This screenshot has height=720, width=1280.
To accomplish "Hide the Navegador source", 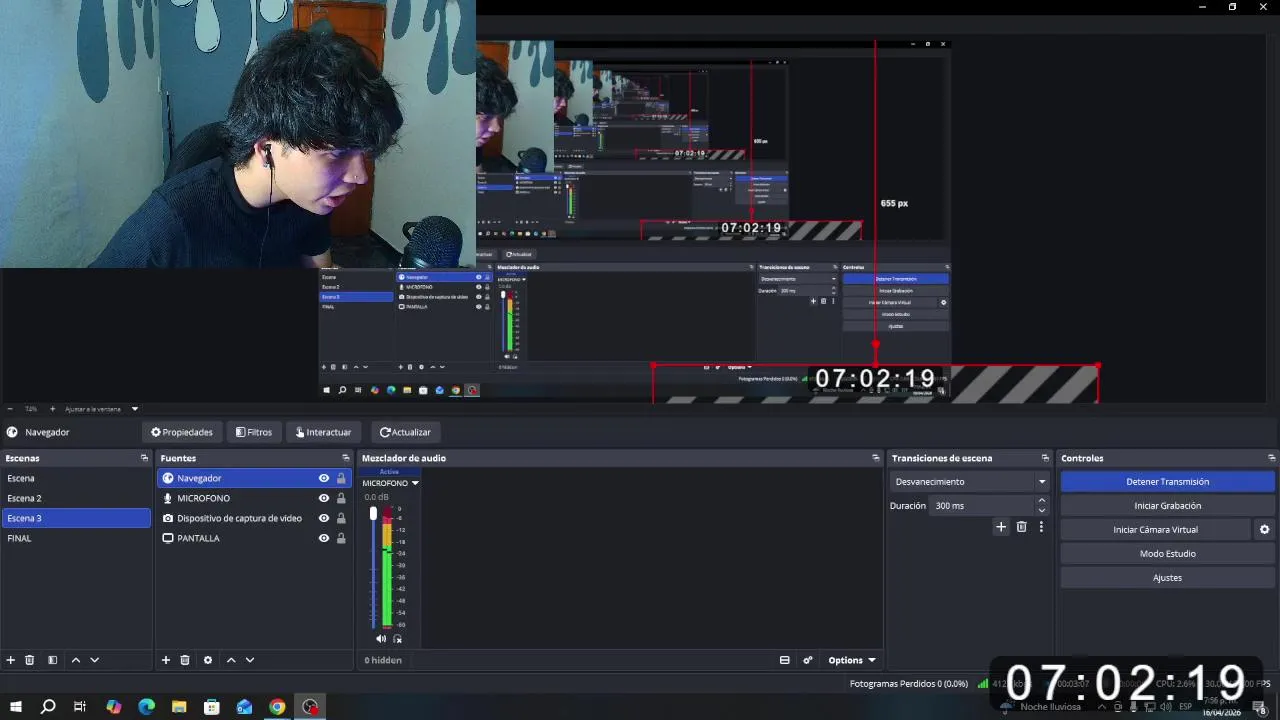I will (324, 478).
